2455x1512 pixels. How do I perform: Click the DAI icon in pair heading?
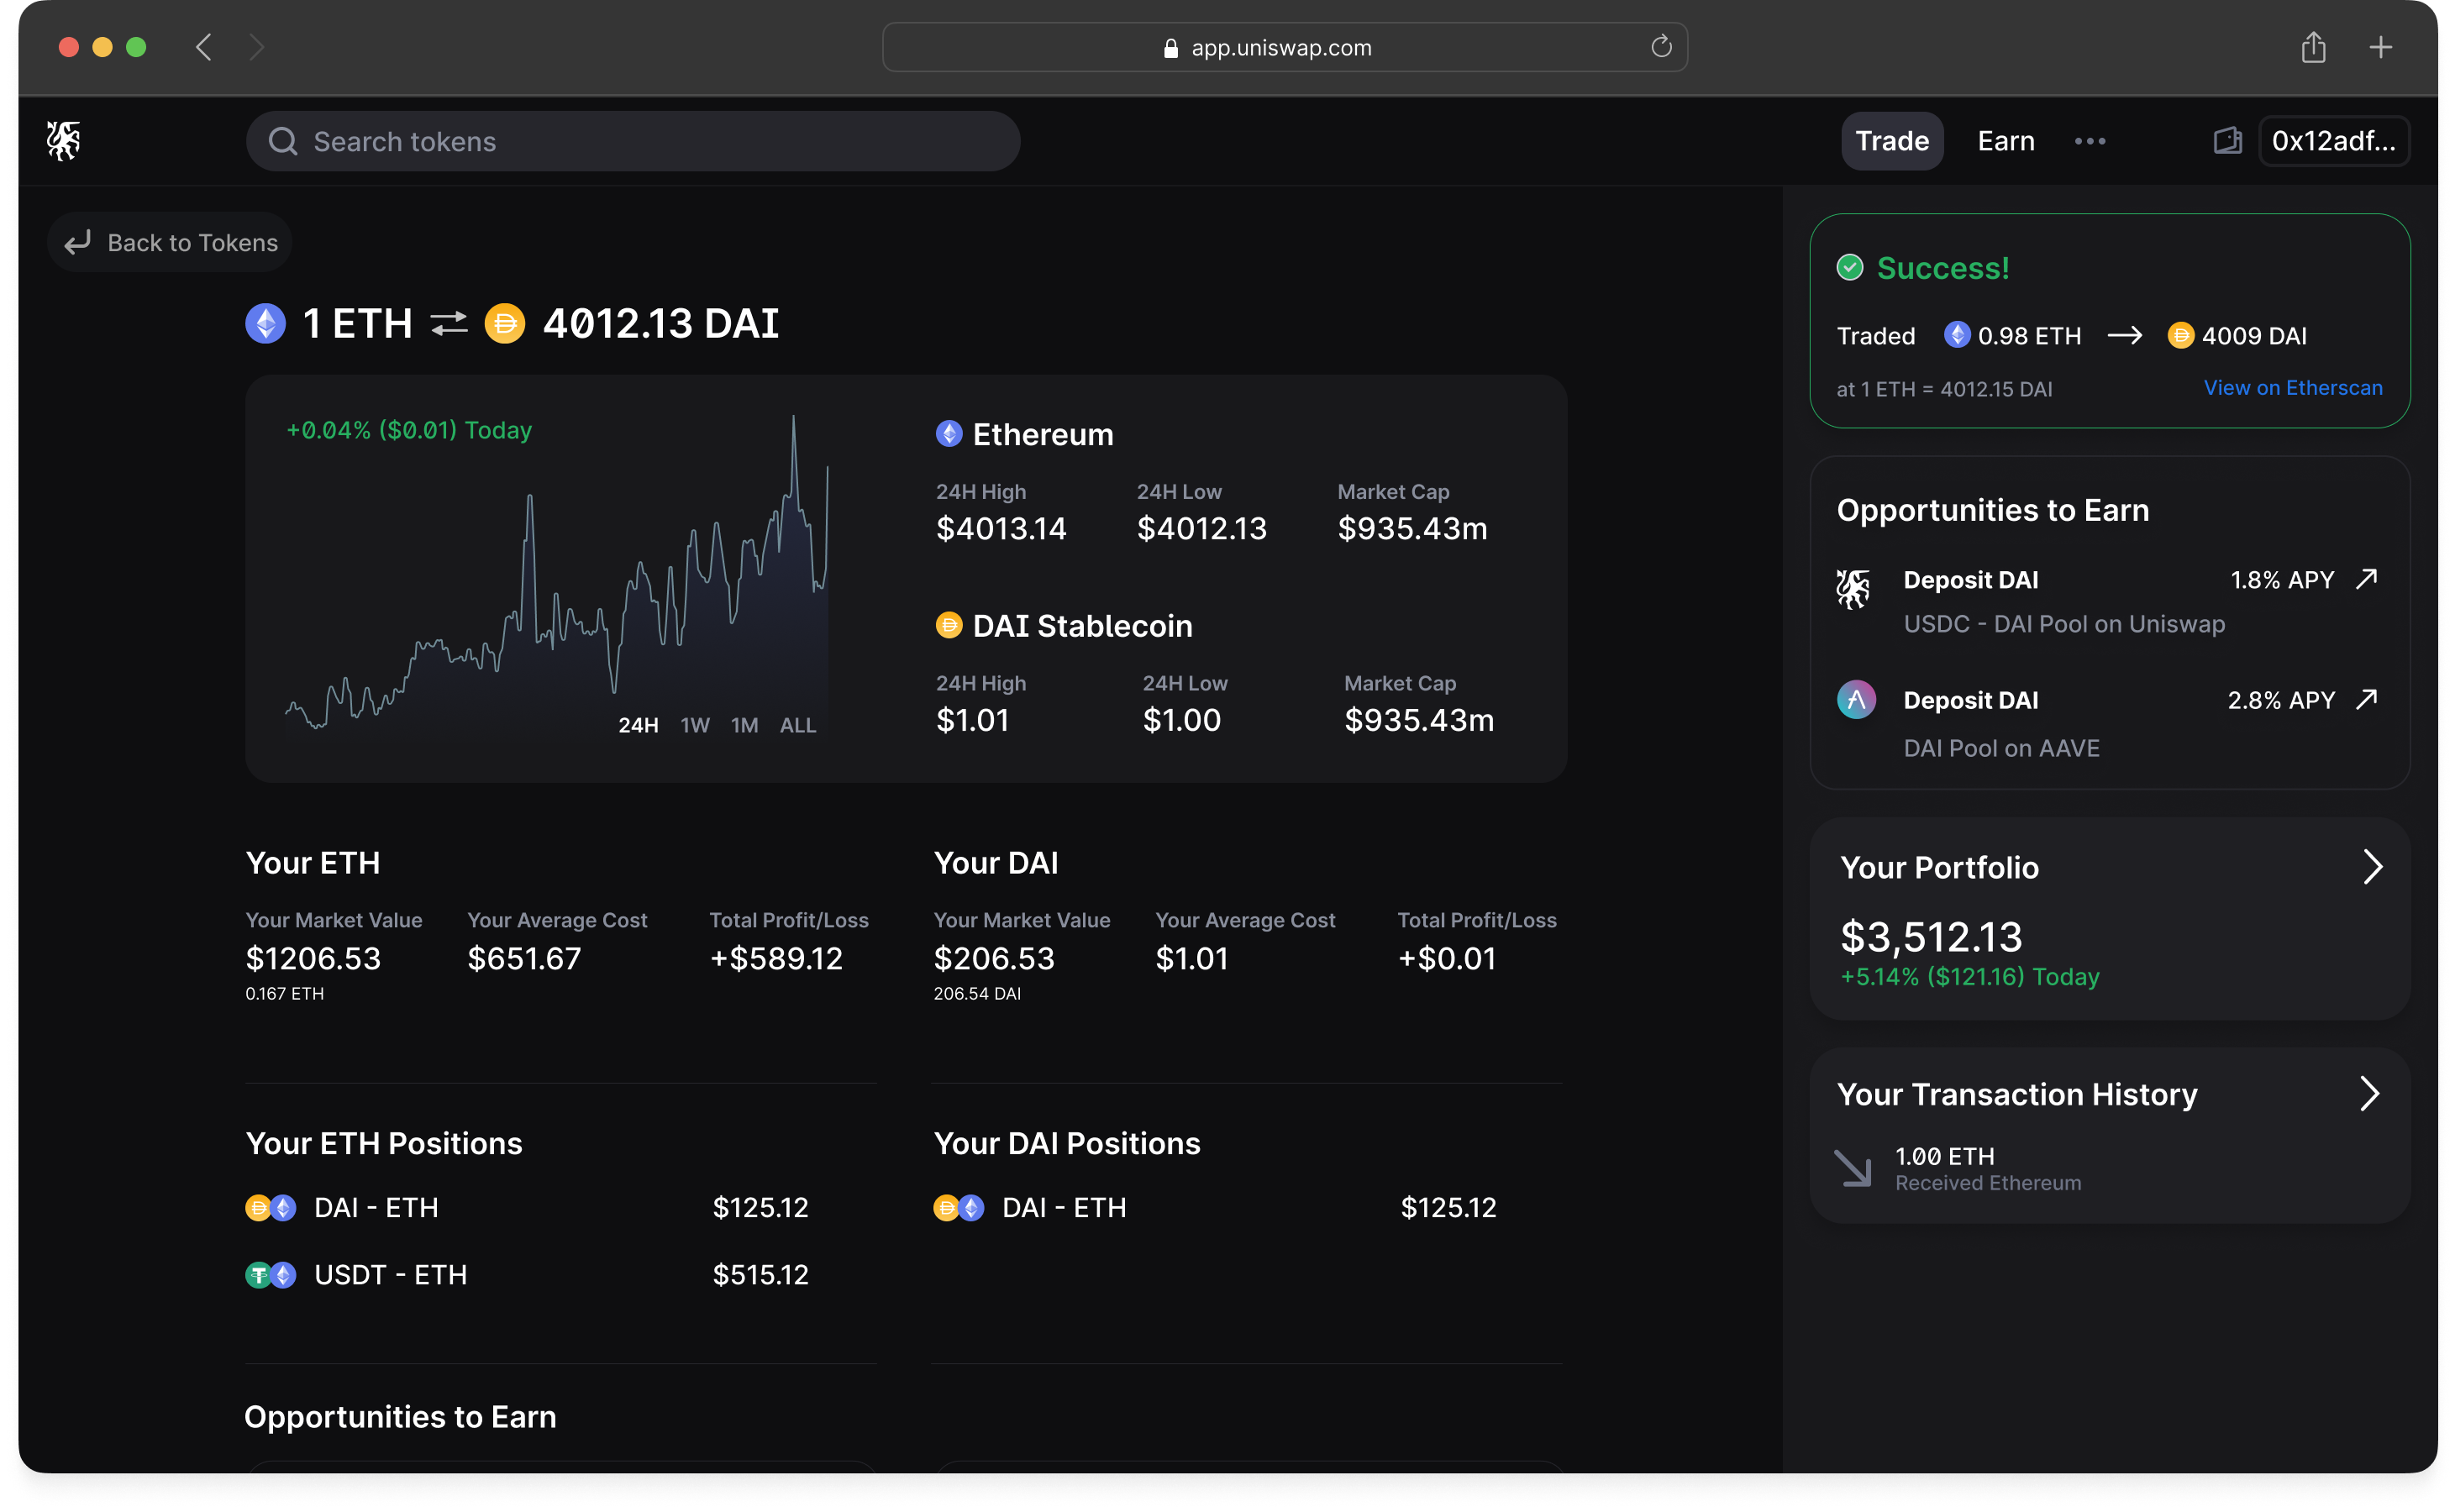(505, 324)
